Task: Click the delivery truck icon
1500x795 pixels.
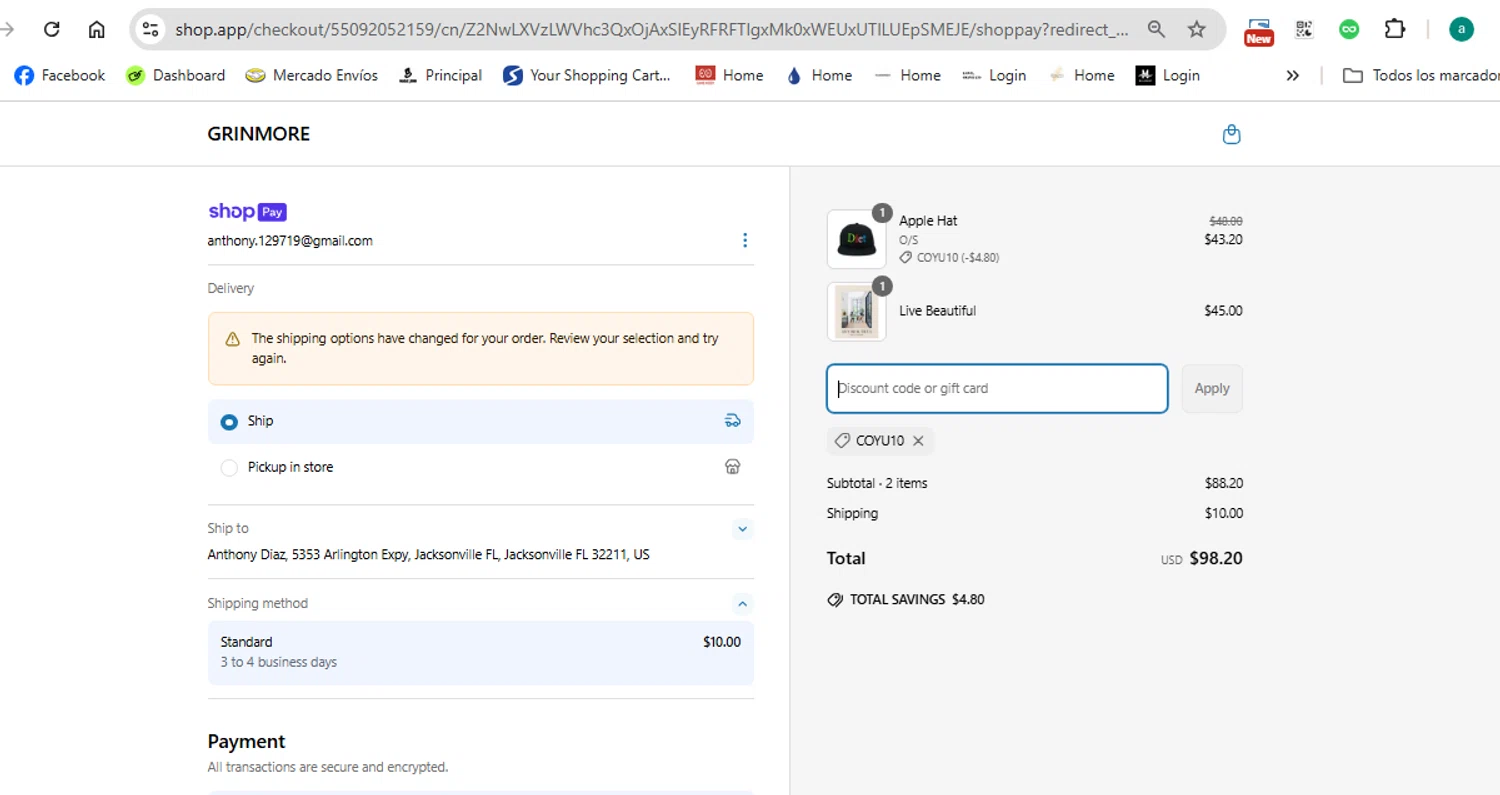Action: (x=732, y=421)
